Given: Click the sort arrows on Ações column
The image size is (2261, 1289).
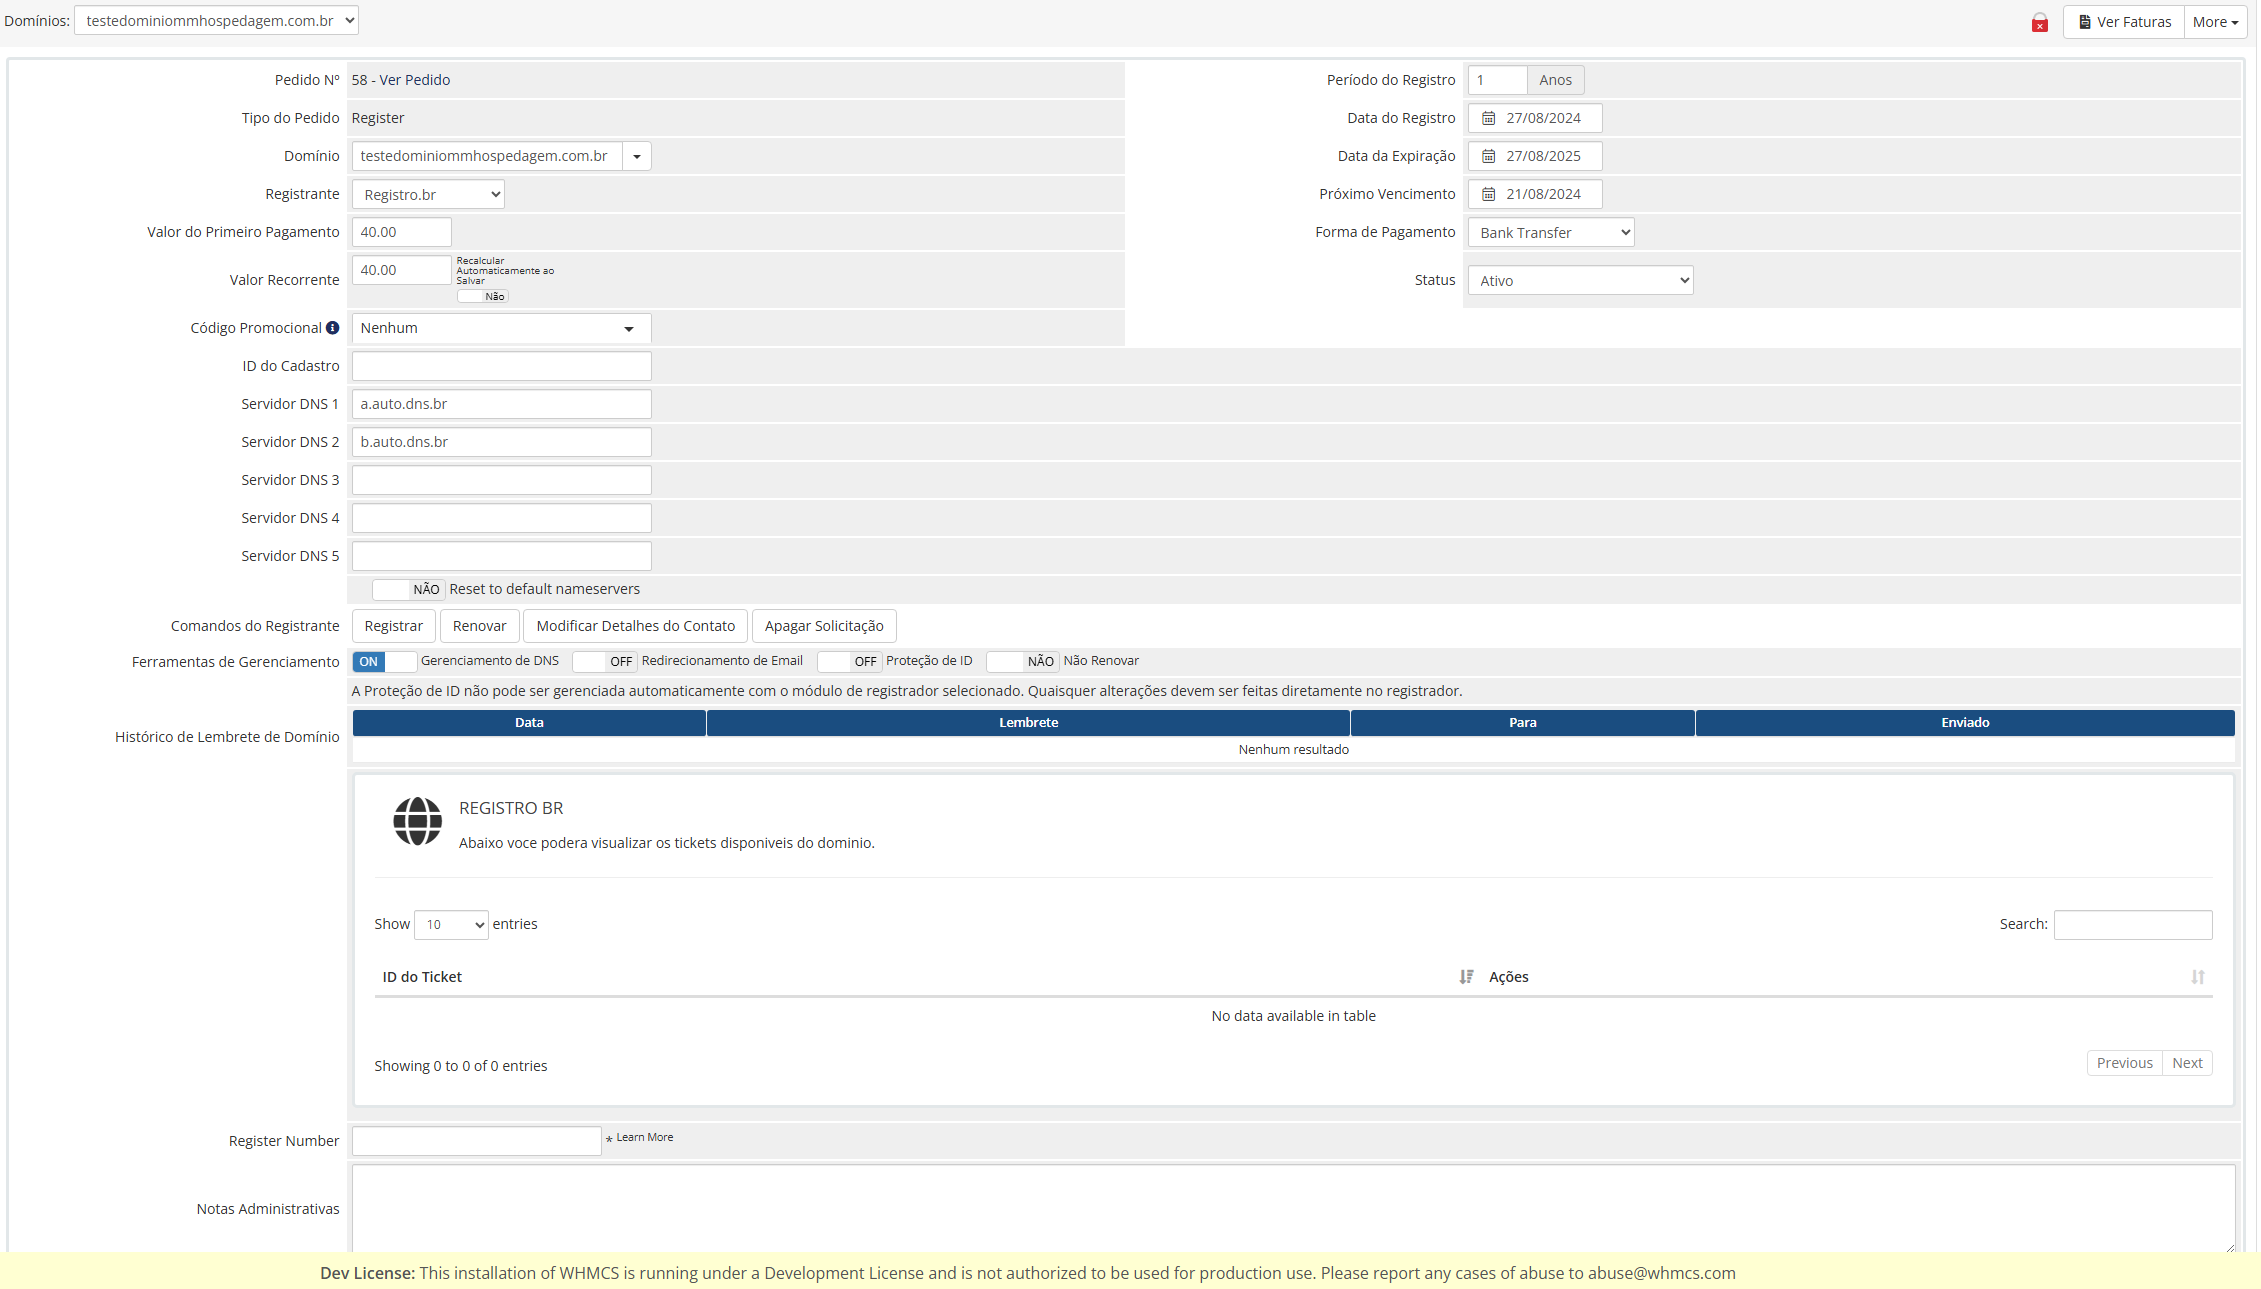Looking at the screenshot, I should (2197, 977).
